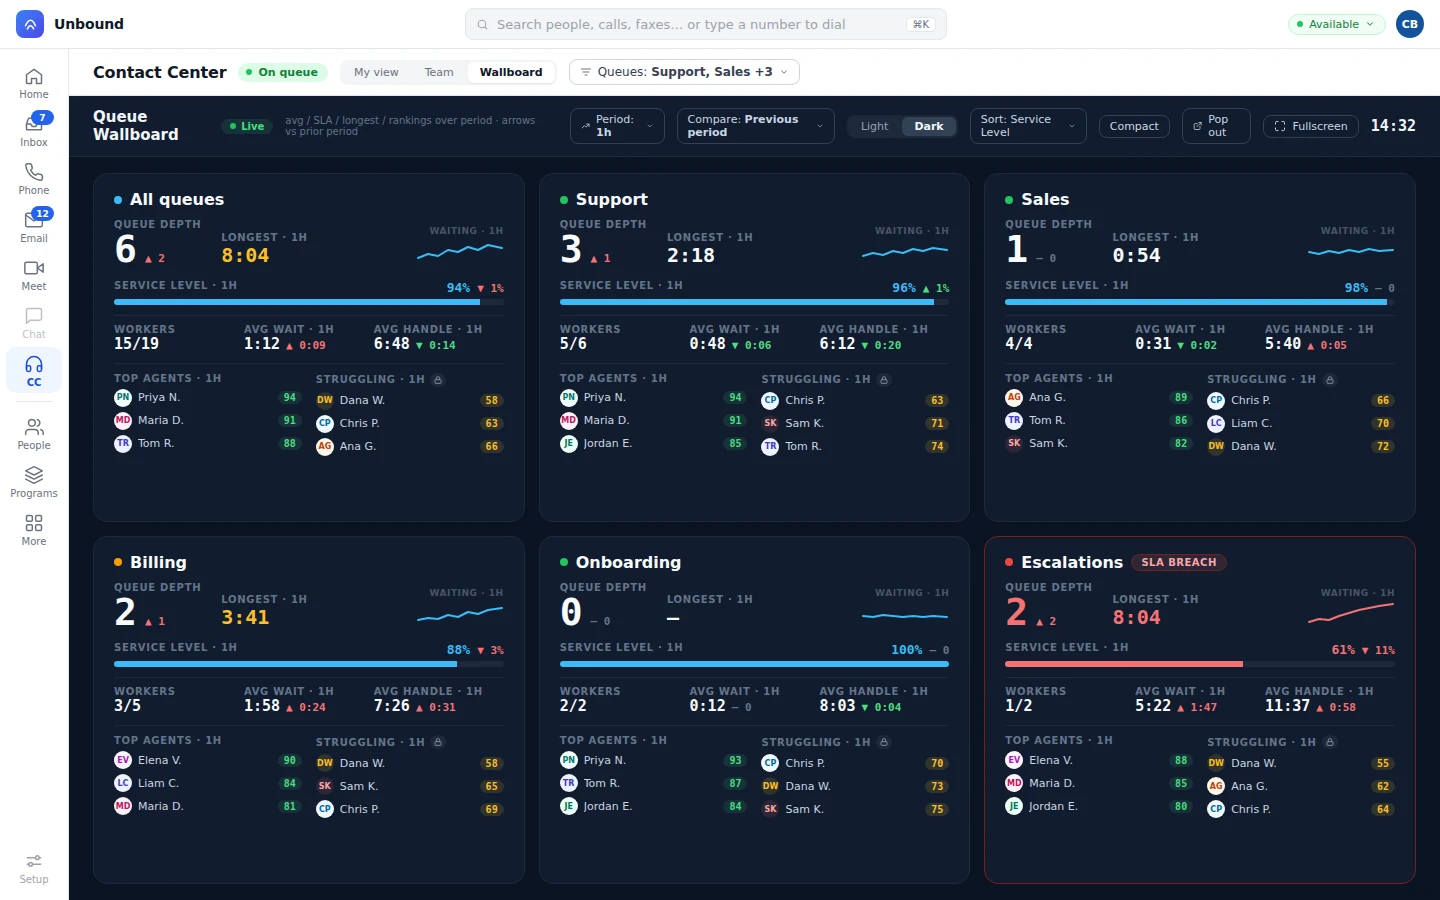
Task: Click Support avg wait 0:48 value
Action: [707, 343]
